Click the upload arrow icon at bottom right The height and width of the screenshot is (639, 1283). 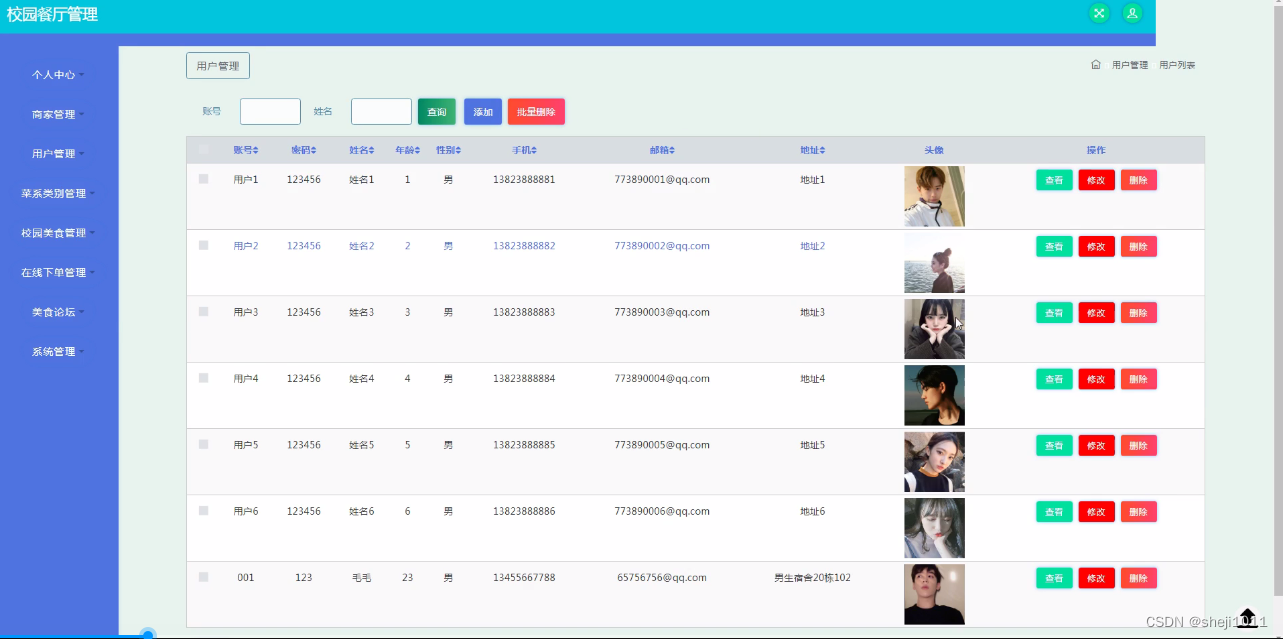[x=1247, y=617]
